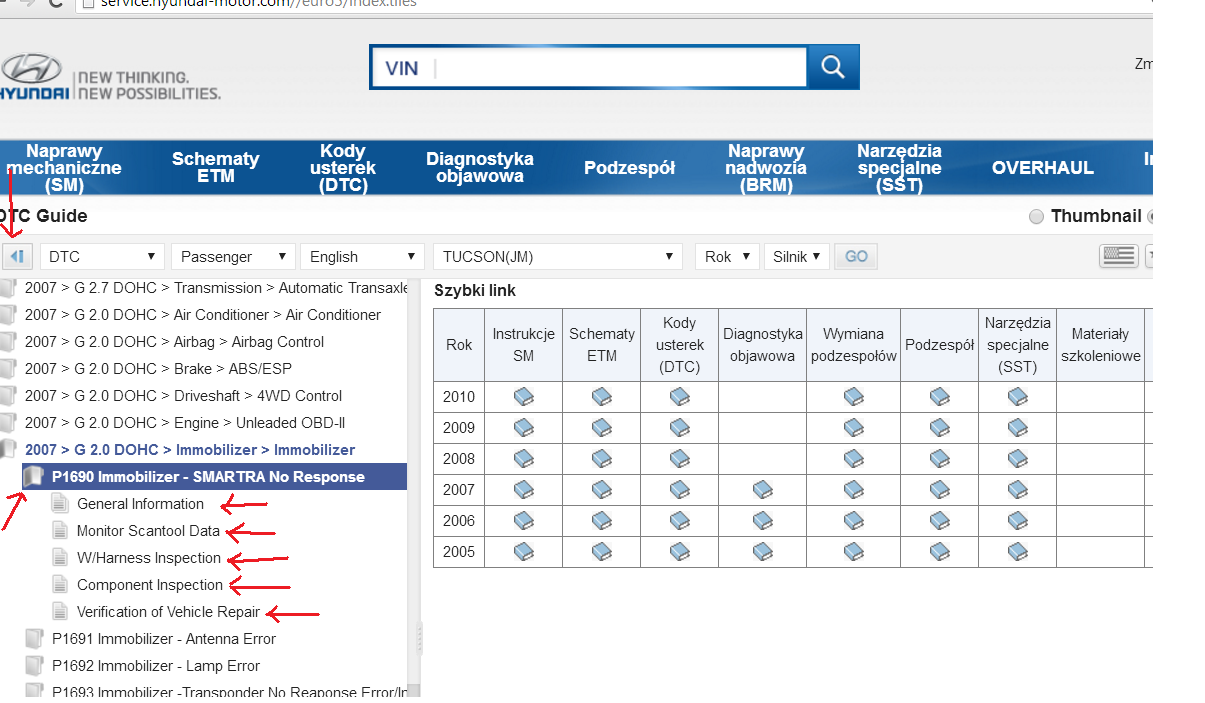Image resolution: width=1205 pixels, height=703 pixels.
Task: Open the 2010 Schematy ETM book icon
Action: 601,397
